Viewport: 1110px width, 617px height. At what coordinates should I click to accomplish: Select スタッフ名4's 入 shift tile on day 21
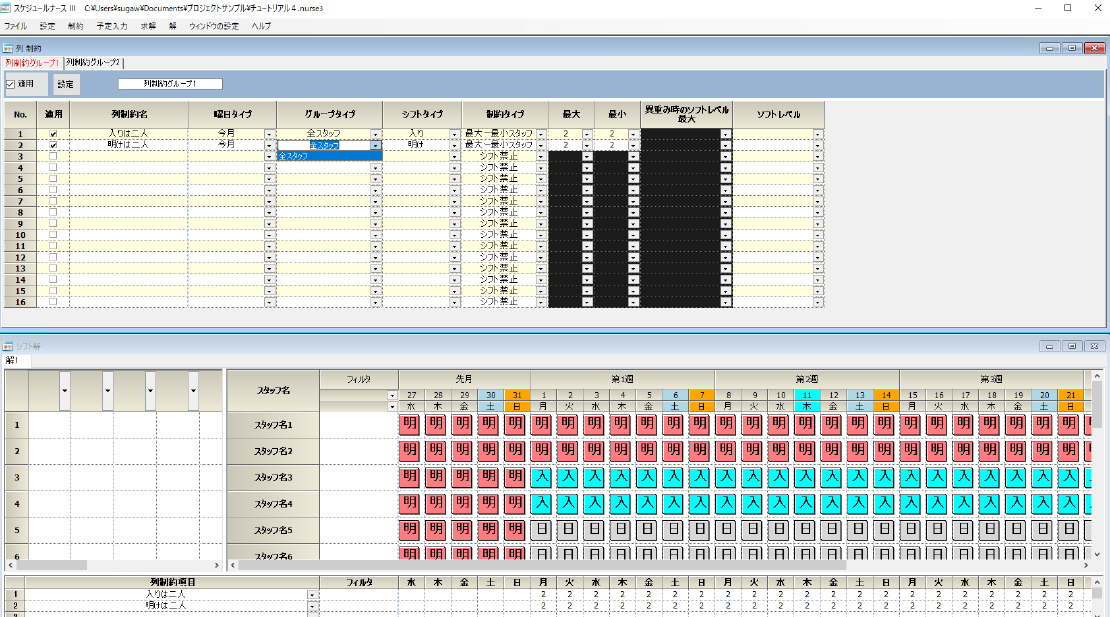click(x=1069, y=504)
